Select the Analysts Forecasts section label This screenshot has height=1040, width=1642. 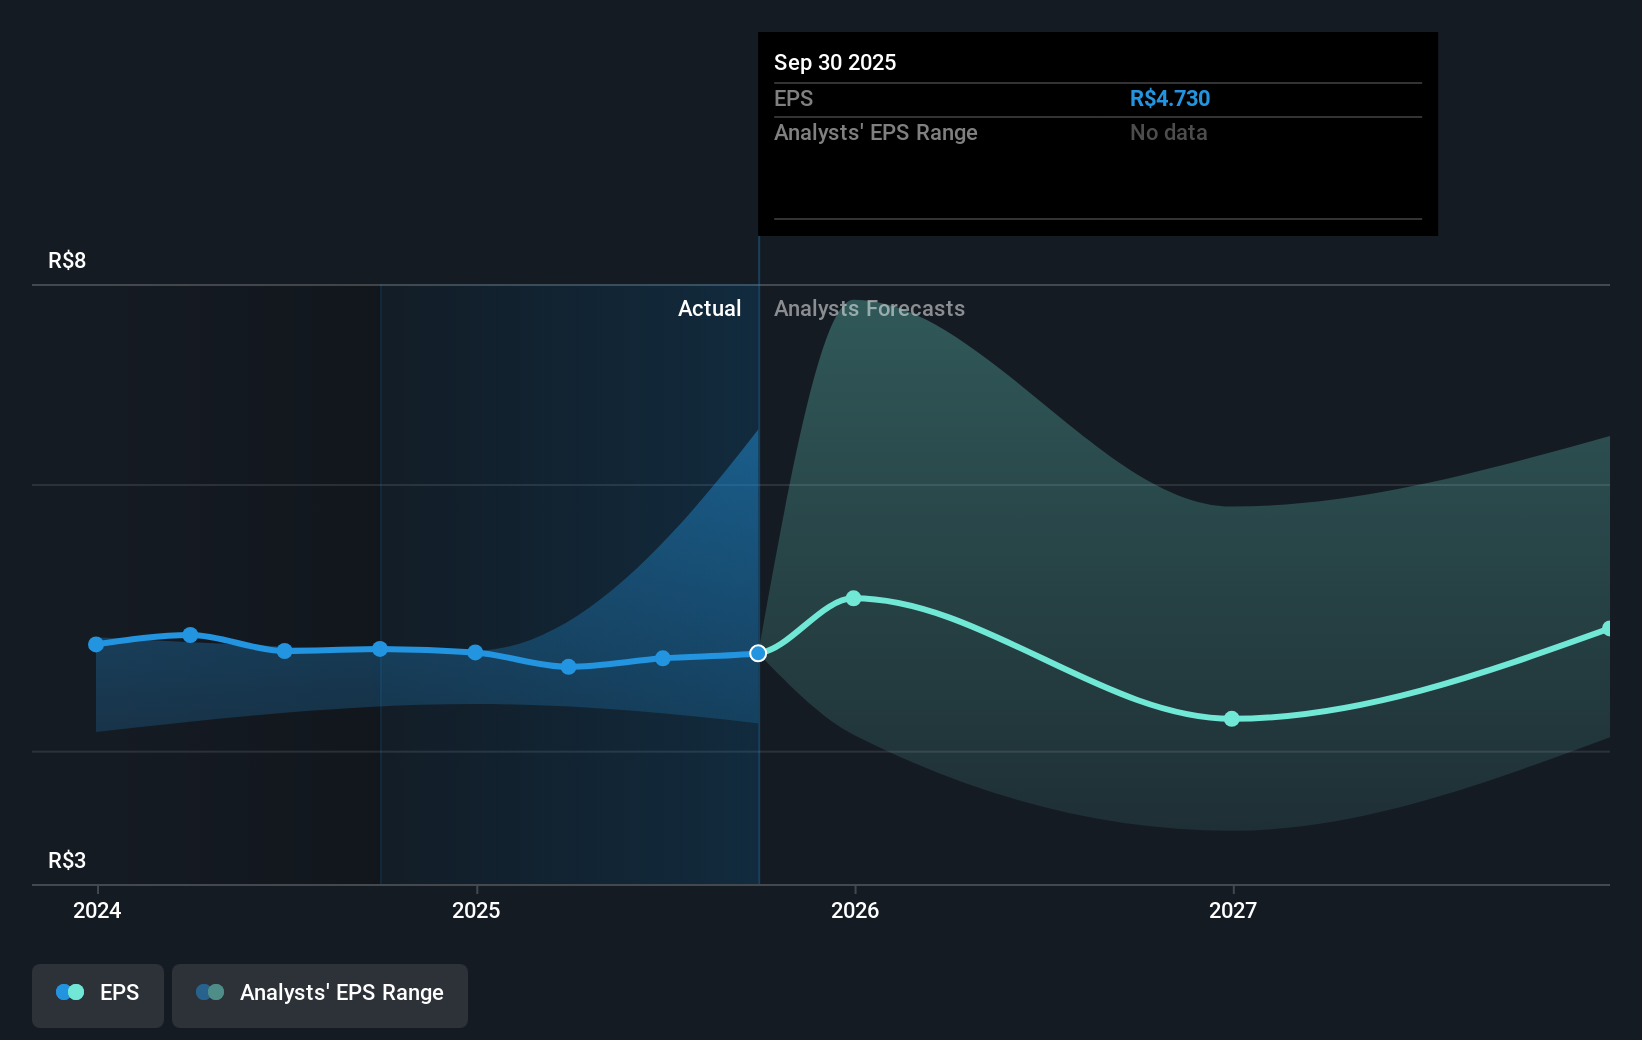869,309
